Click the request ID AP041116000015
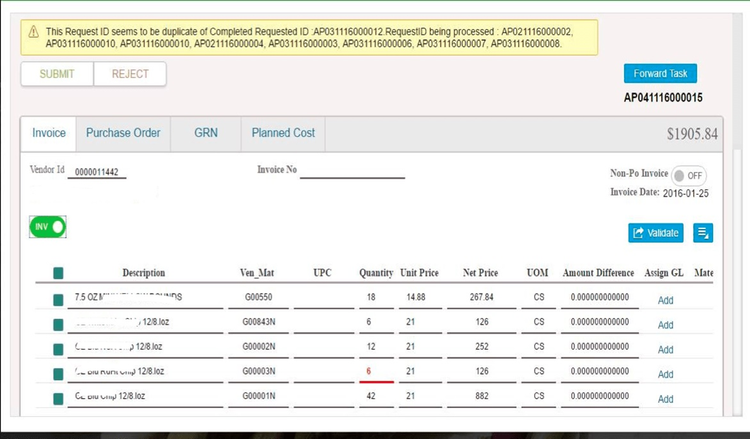The height and width of the screenshot is (439, 750). (663, 98)
